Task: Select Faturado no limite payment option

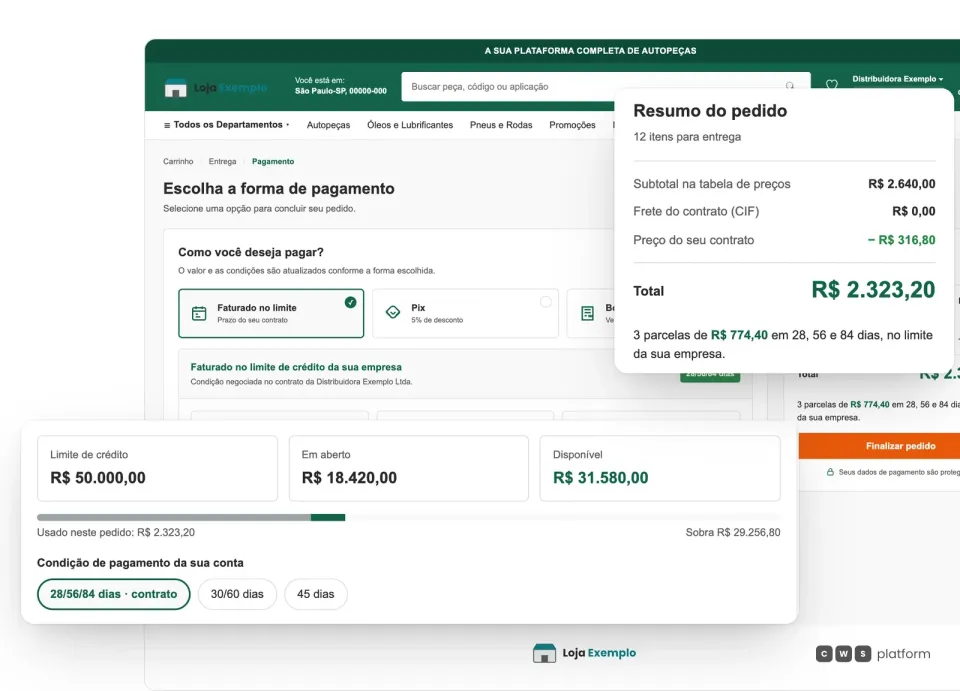Action: coord(271,313)
